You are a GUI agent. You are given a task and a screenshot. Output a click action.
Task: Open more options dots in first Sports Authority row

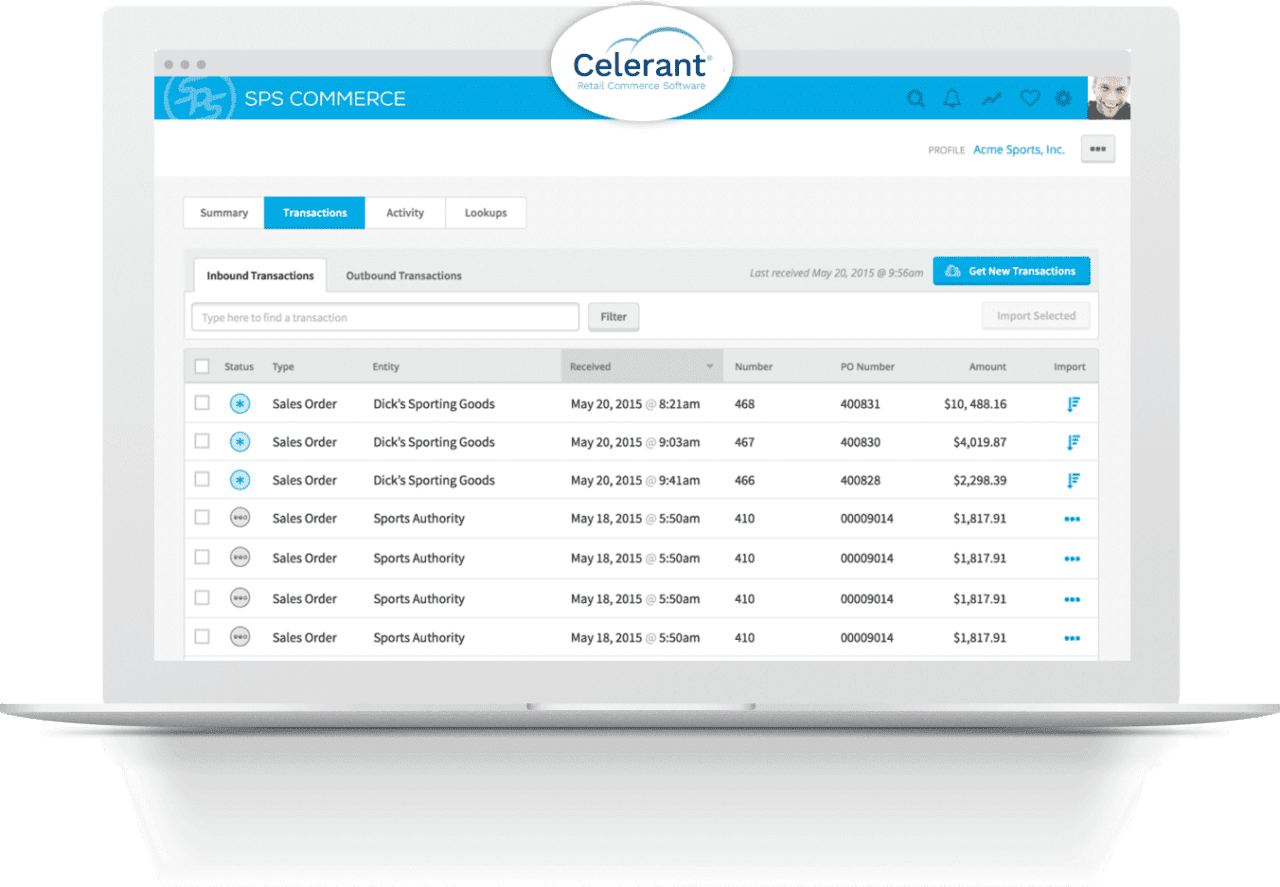(1073, 519)
